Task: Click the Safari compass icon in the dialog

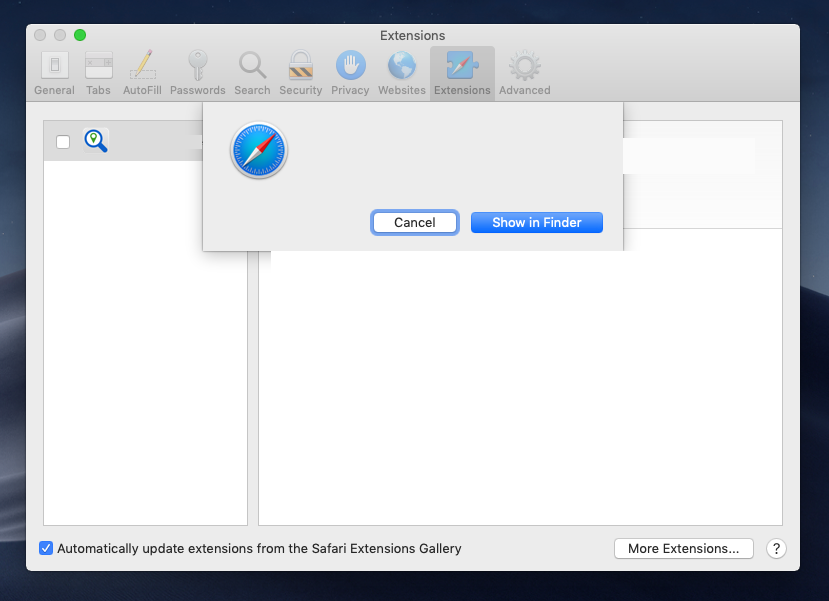Action: [259, 152]
